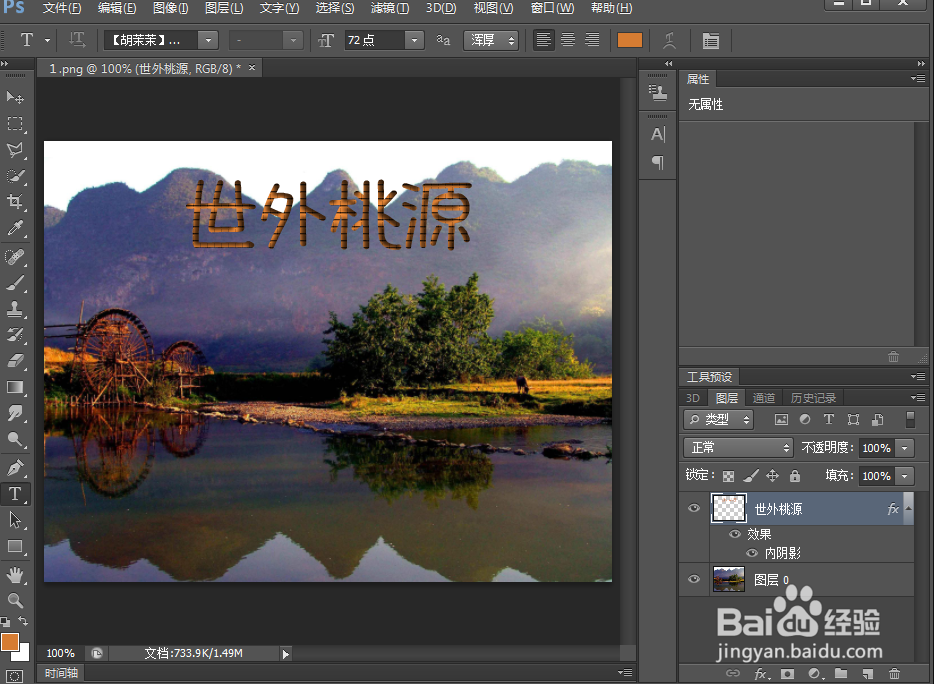This screenshot has width=934, height=684.
Task: Toggle pixel layer filter
Action: coord(781,419)
